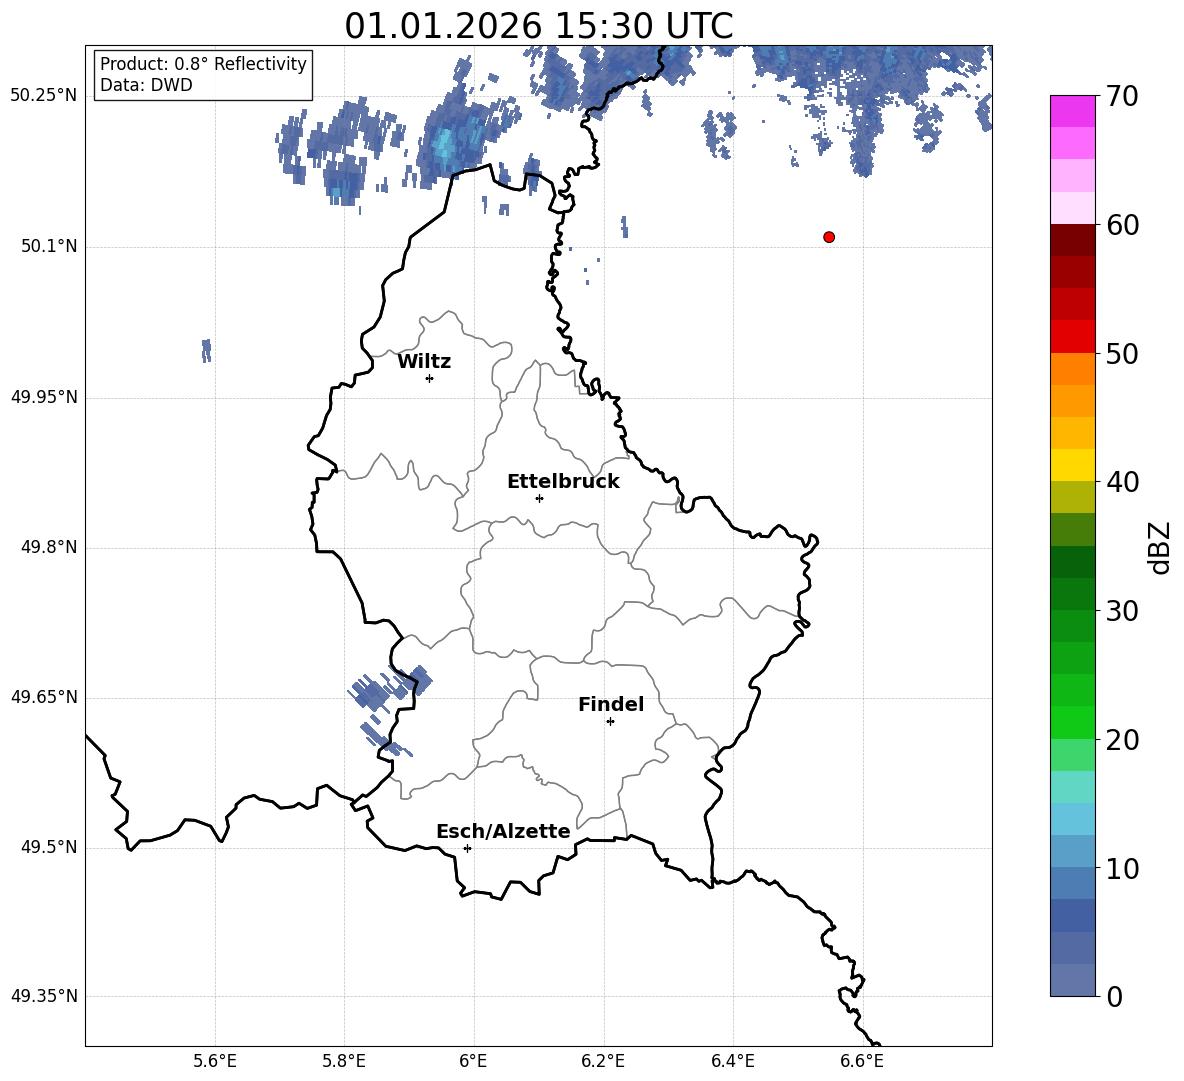This screenshot has width=1184, height=1081.
Task: Click the red radar site dot
Action: pyautogui.click(x=829, y=237)
